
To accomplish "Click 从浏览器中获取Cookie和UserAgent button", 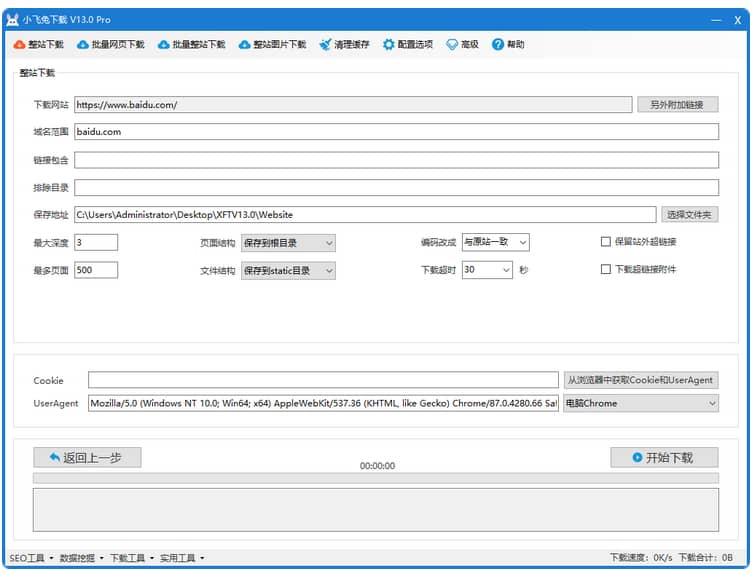I will [641, 380].
